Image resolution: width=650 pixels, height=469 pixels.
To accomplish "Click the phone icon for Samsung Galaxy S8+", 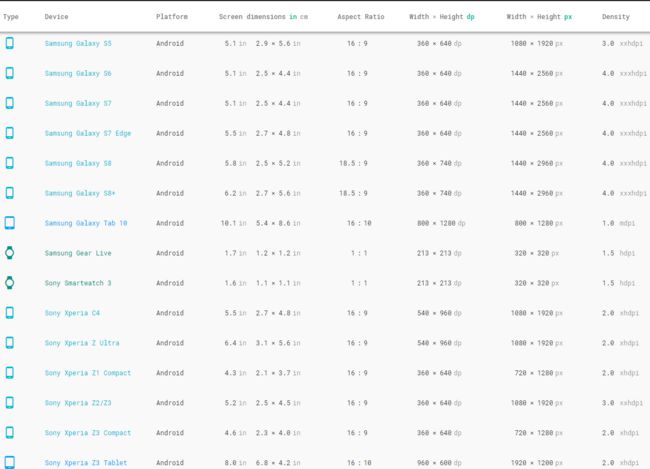I will [x=10, y=193].
